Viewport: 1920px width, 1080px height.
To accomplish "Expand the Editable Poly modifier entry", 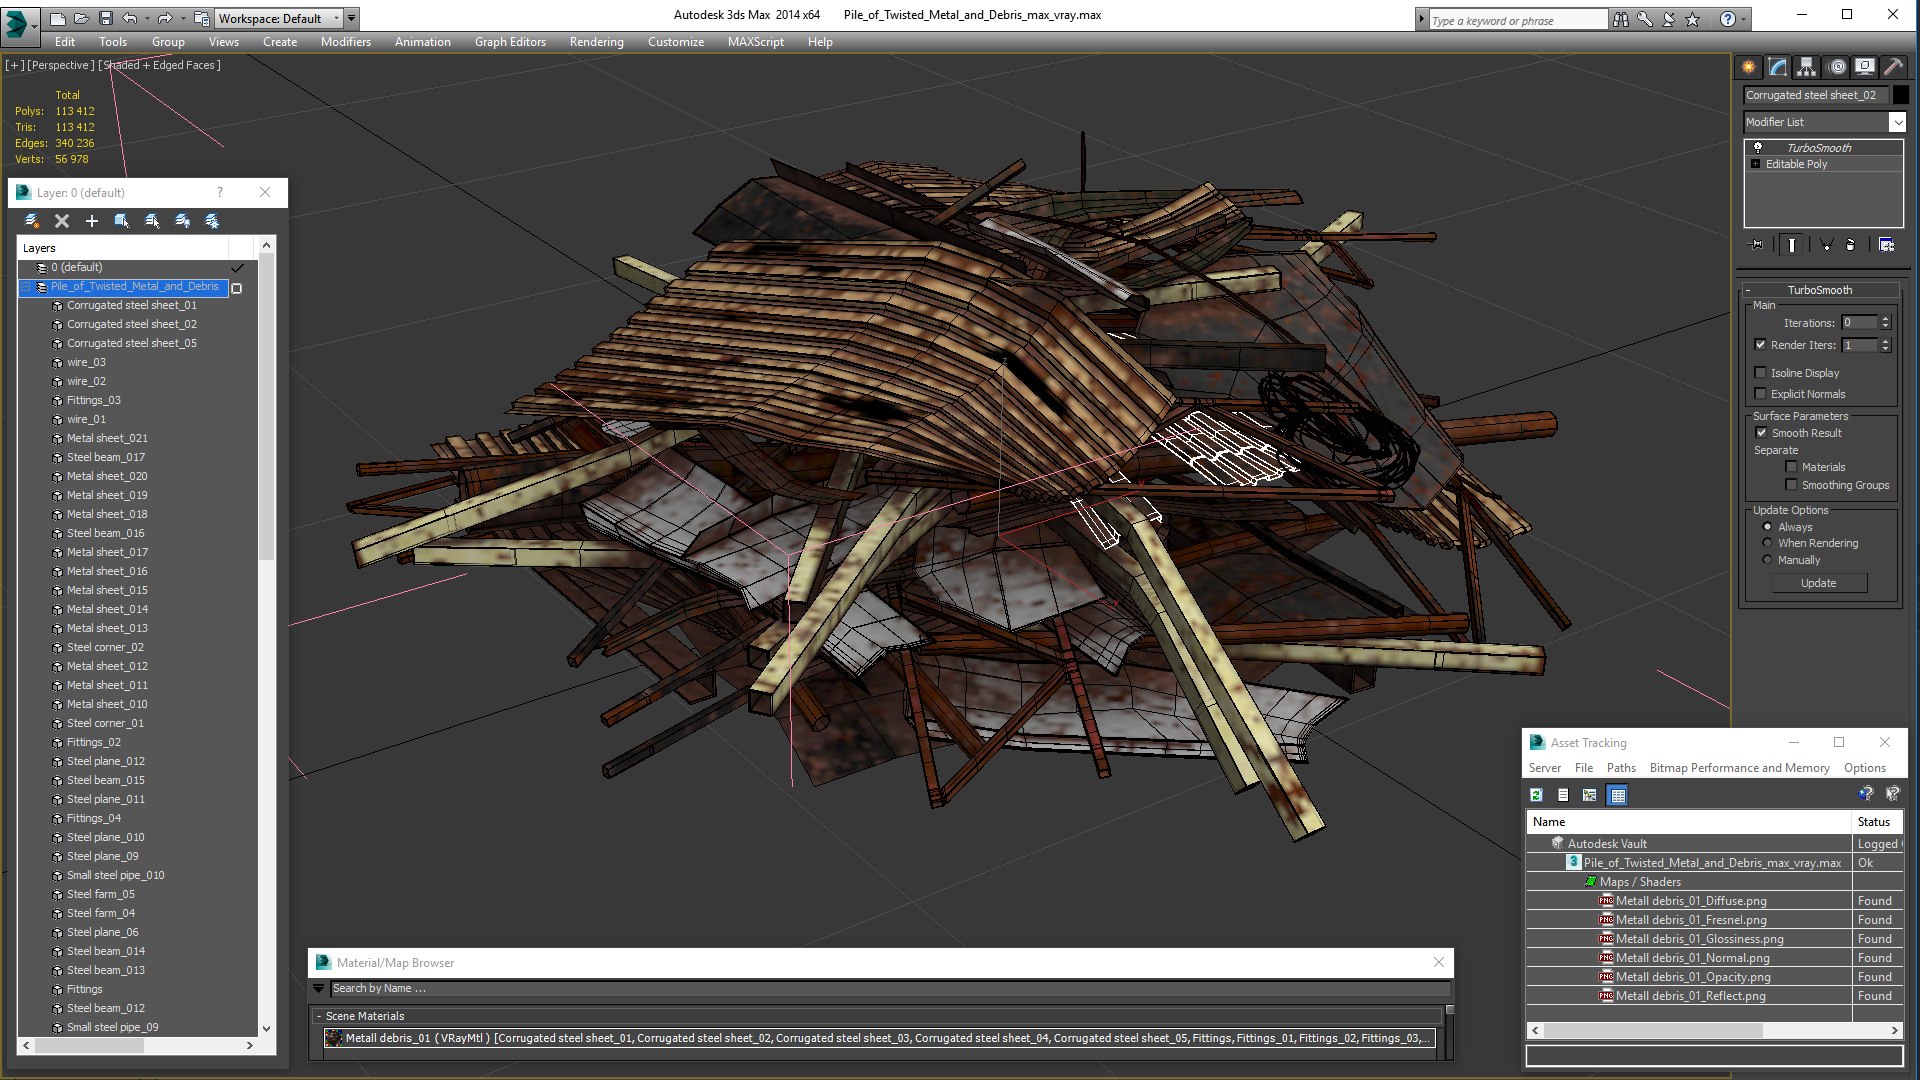I will pos(1755,164).
